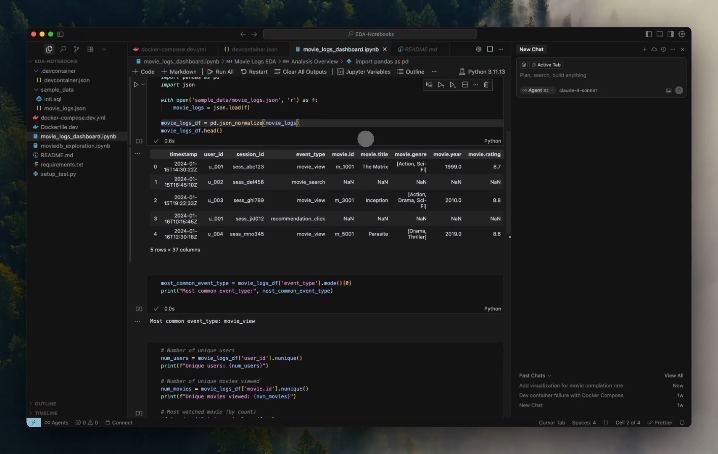This screenshot has height=454, width=718.
Task: Expand more sidebar views chevron
Action: (104, 49)
